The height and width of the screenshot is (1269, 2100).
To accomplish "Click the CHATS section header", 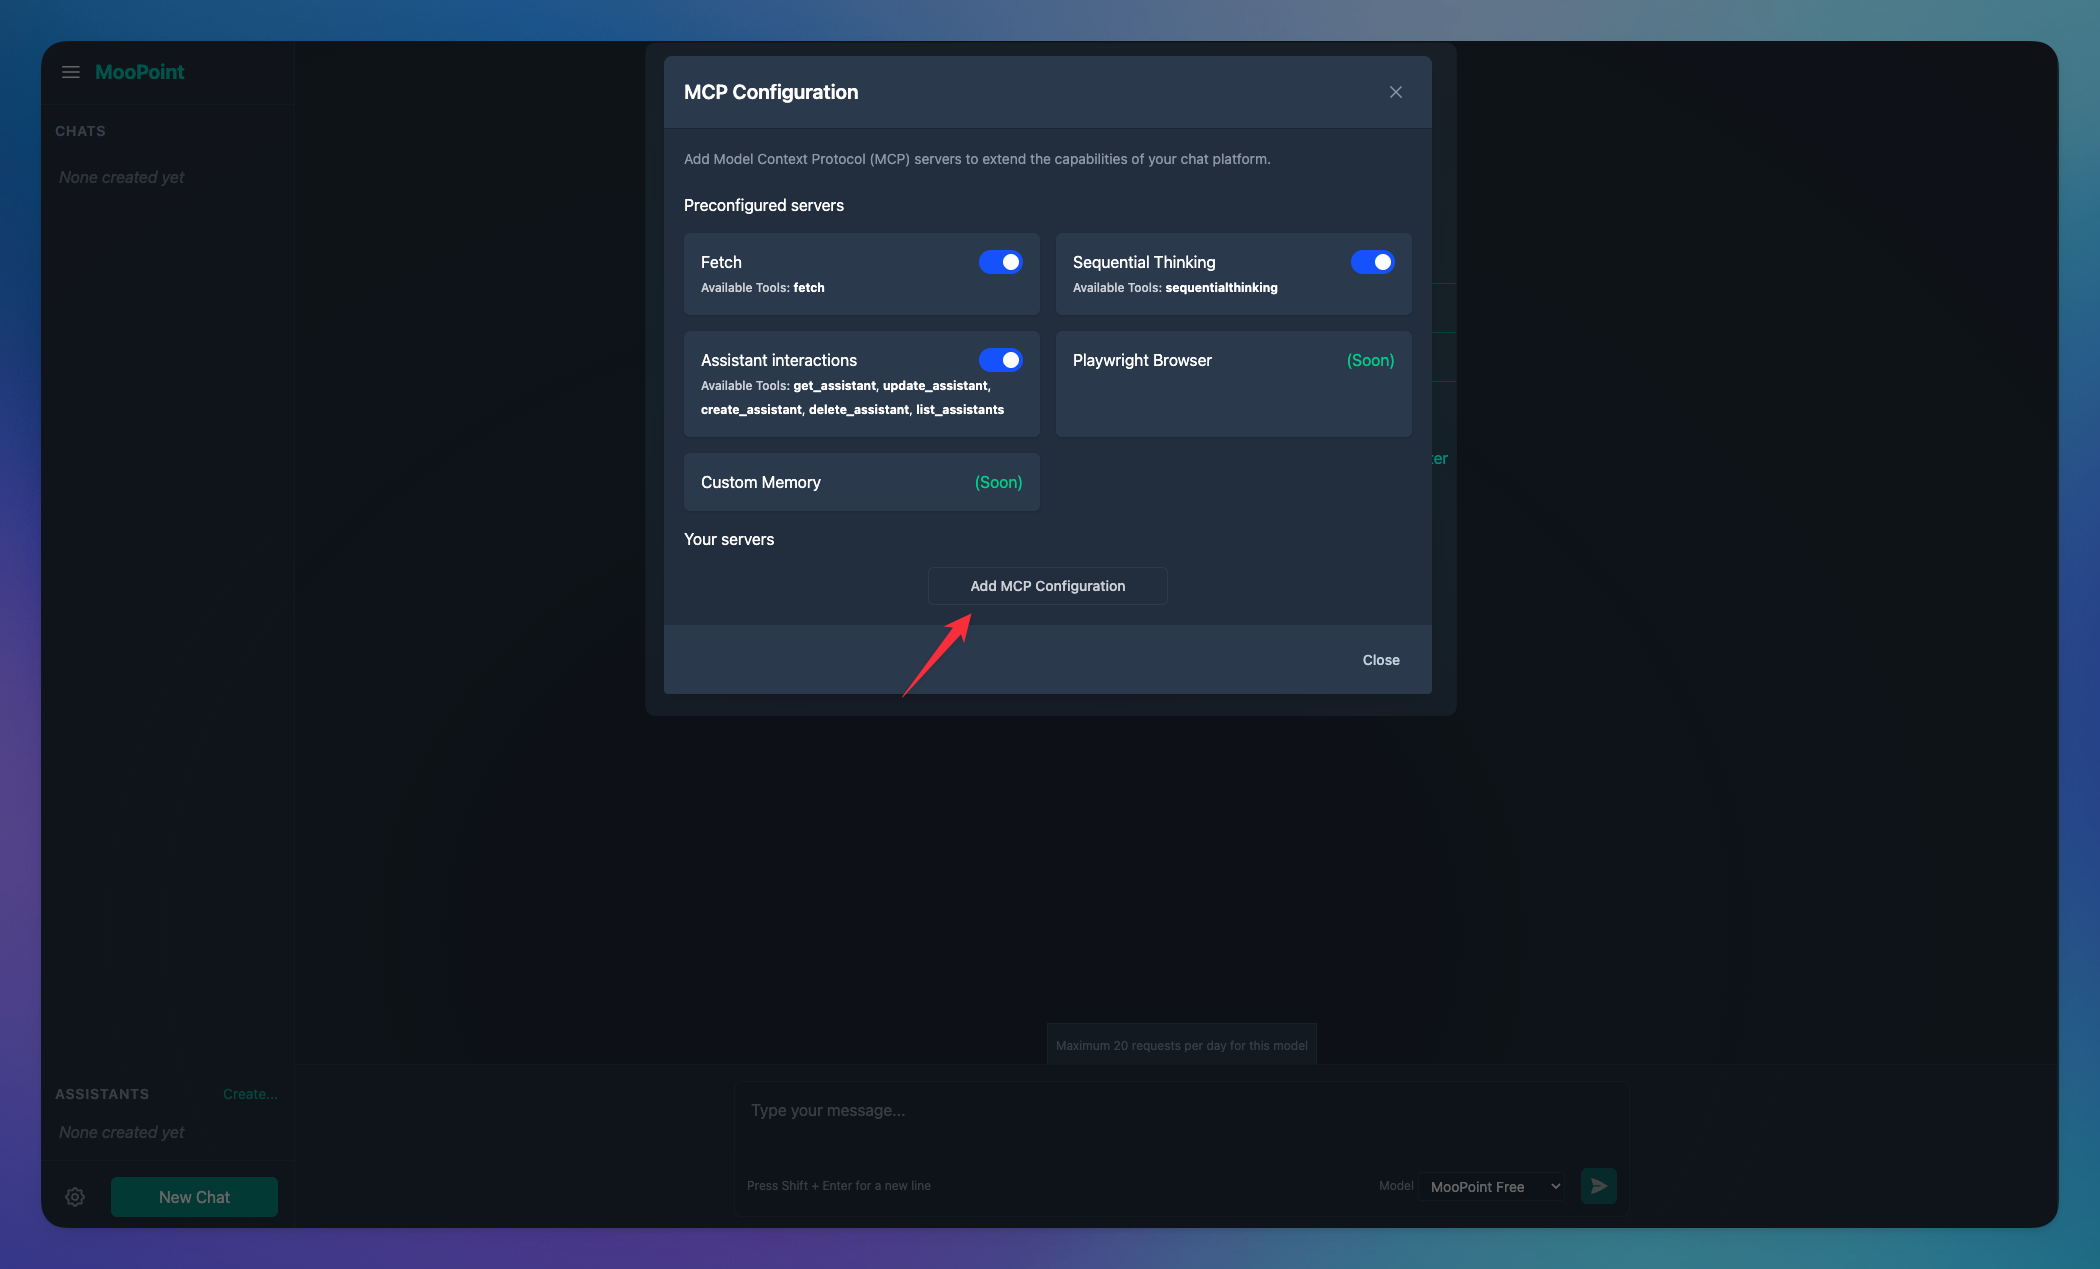I will point(80,131).
